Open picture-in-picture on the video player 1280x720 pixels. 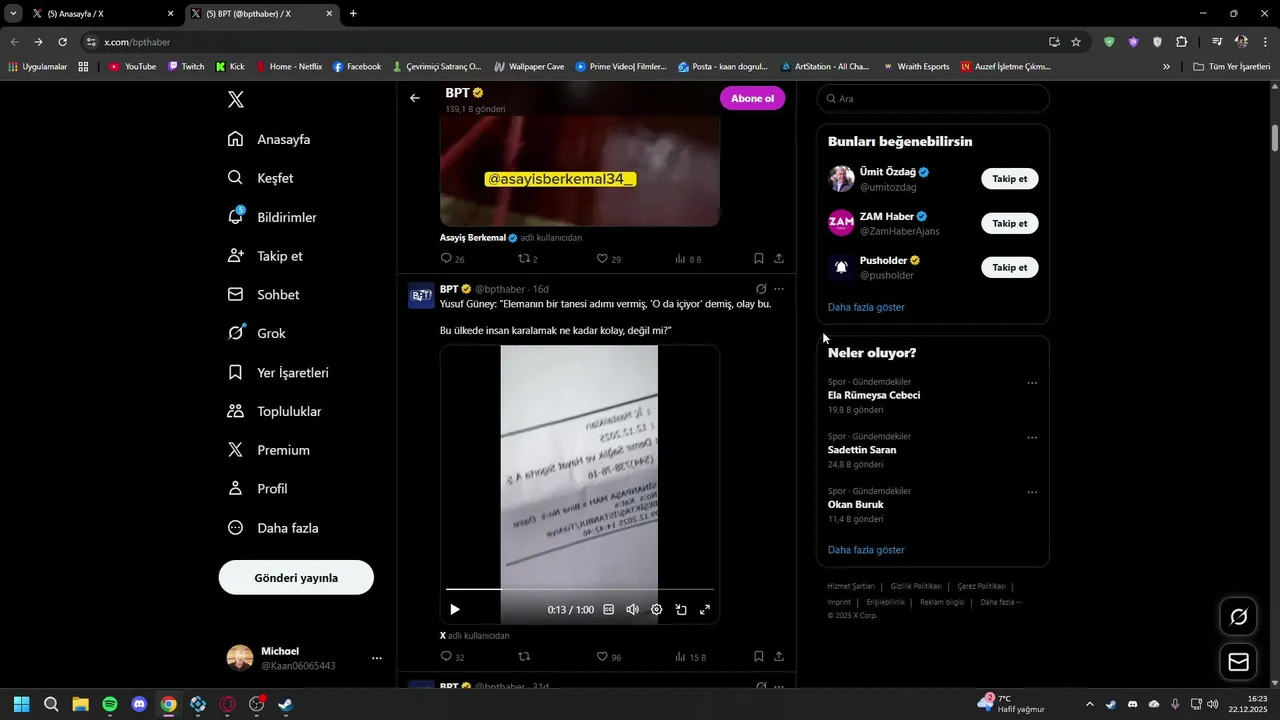(681, 609)
